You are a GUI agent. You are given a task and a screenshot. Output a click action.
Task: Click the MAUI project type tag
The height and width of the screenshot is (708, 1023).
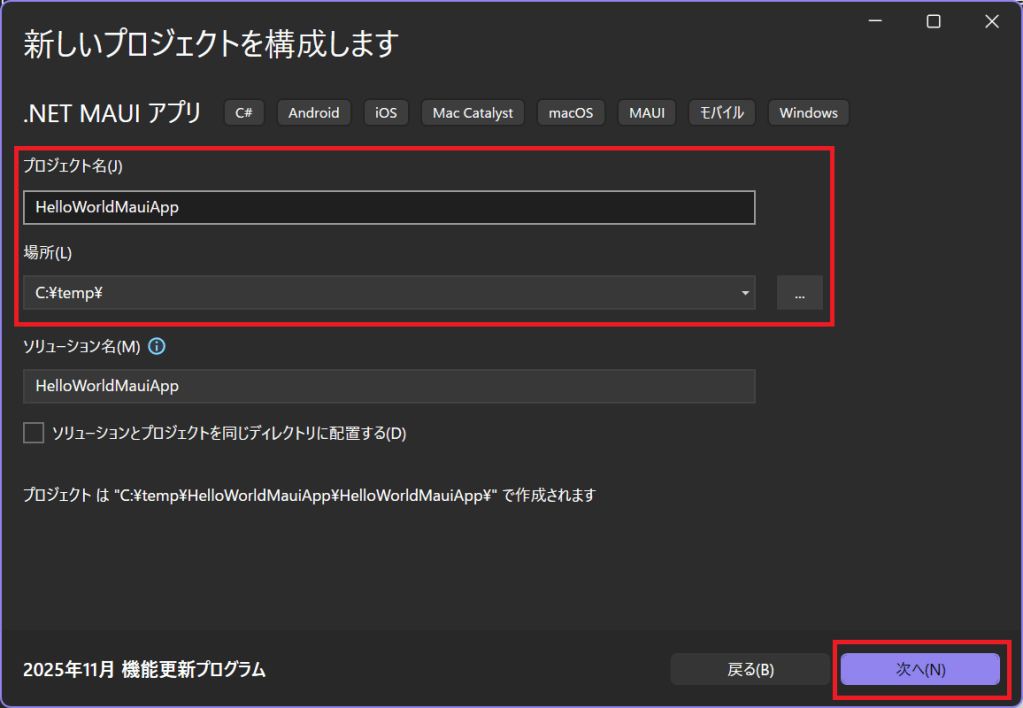tap(647, 113)
